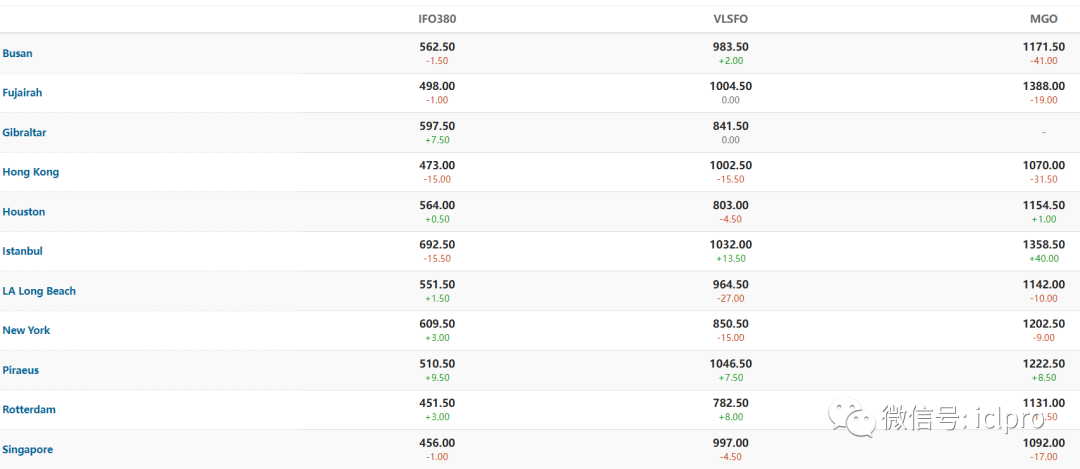The image size is (1080, 469).
Task: Click the Rotterdam port link
Action: point(29,410)
